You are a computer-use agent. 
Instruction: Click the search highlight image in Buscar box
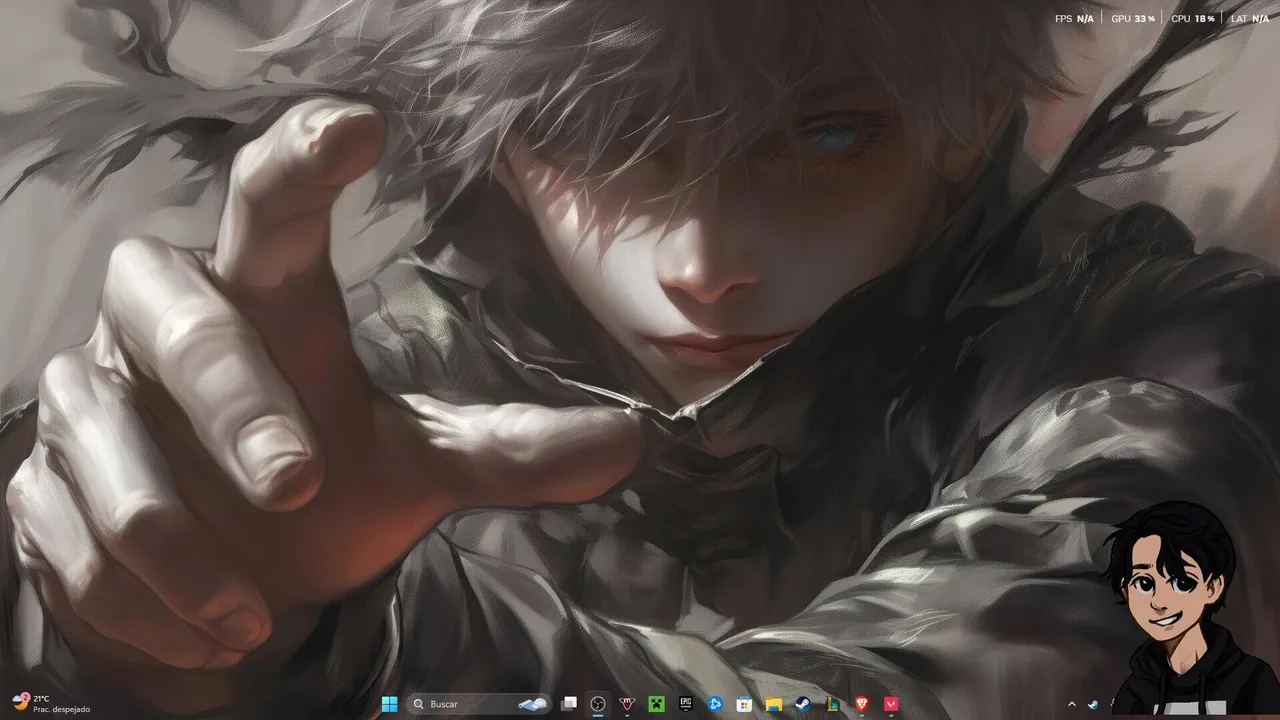point(533,704)
